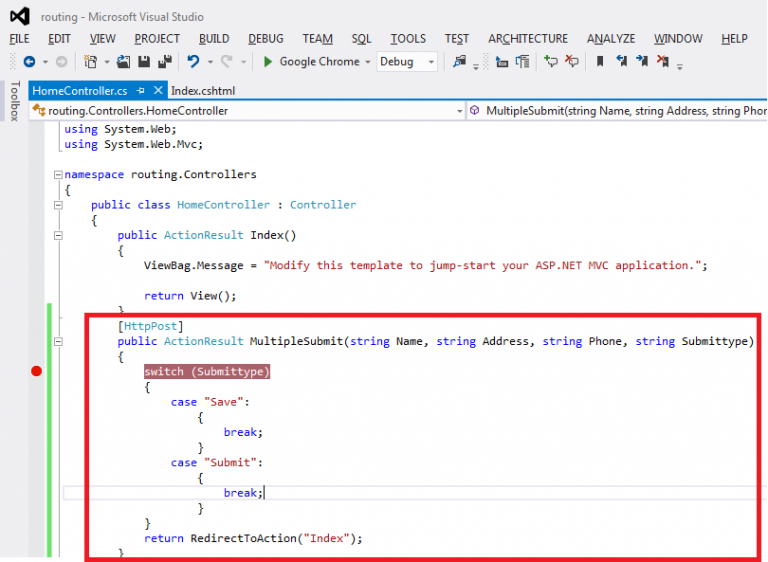Collapse the HomeController class block
The image size is (768, 562).
tap(58, 205)
